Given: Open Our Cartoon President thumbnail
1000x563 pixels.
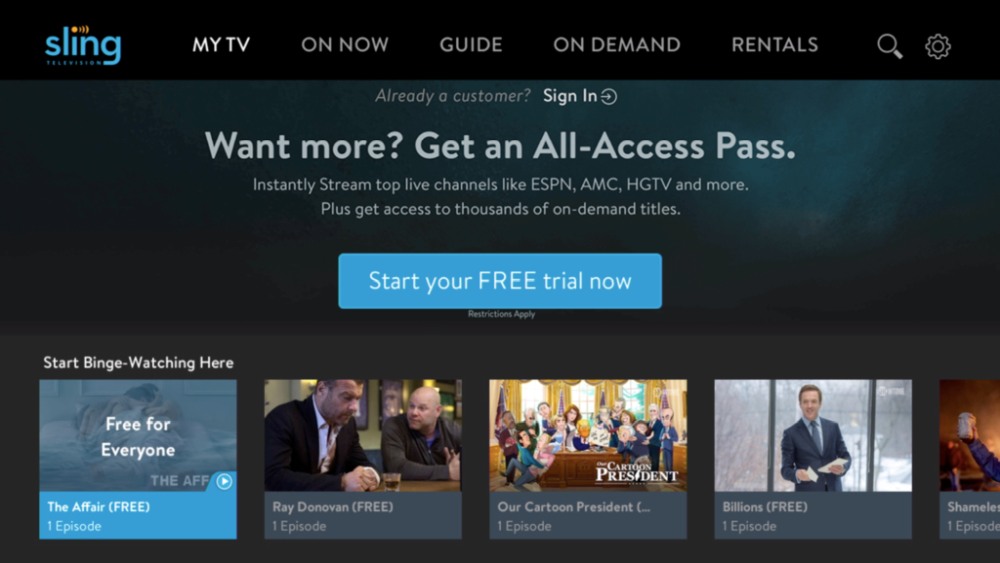Looking at the screenshot, I should click(x=588, y=435).
